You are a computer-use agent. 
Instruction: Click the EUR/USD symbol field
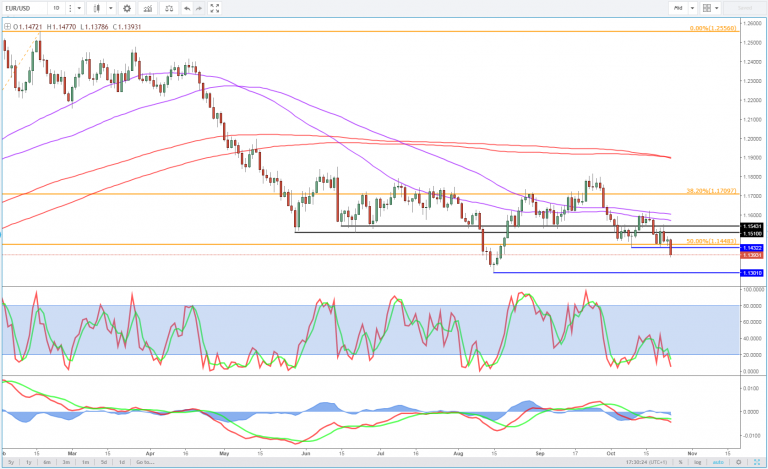coord(24,8)
